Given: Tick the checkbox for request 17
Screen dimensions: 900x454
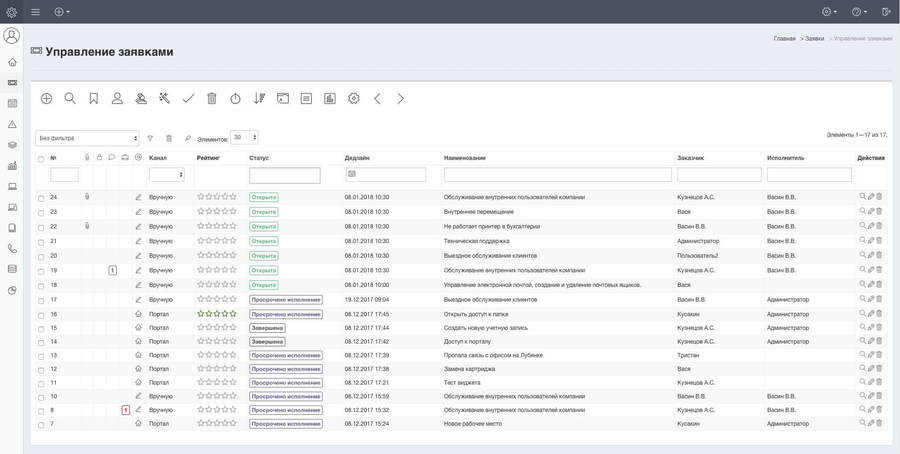Looking at the screenshot, I should point(41,300).
